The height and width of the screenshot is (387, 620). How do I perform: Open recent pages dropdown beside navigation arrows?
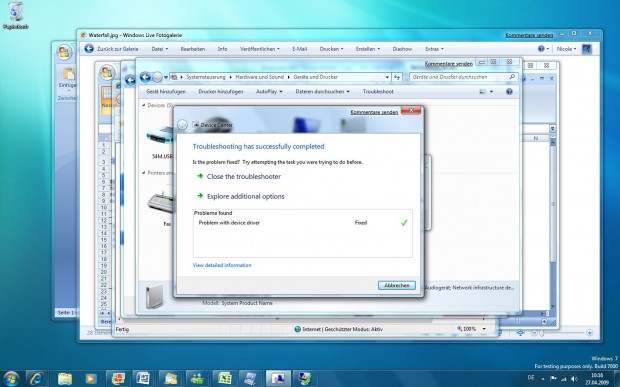166,77
